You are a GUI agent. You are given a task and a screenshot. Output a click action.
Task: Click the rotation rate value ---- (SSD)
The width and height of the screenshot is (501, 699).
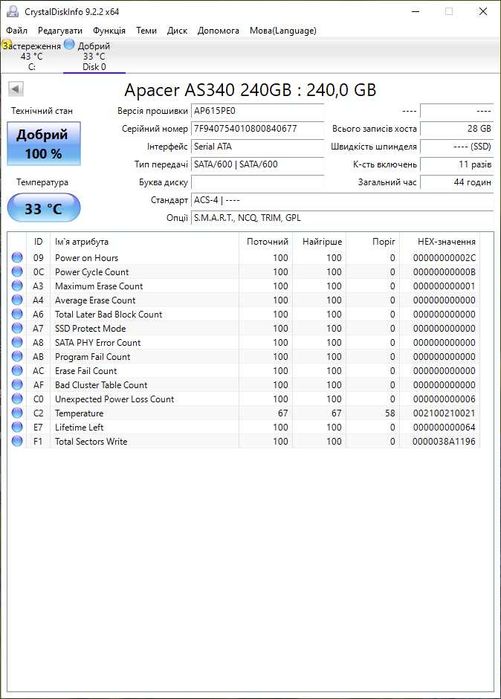point(457,147)
